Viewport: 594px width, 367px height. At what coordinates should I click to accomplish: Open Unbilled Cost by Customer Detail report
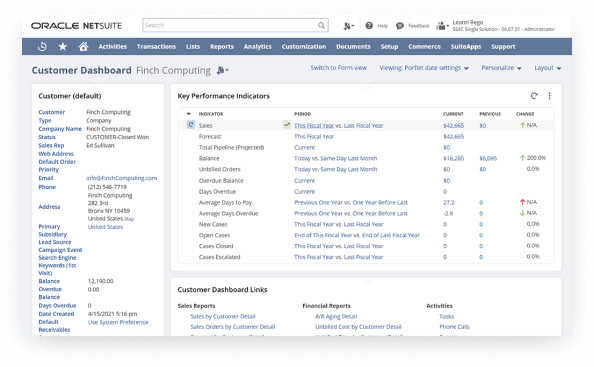(x=358, y=326)
